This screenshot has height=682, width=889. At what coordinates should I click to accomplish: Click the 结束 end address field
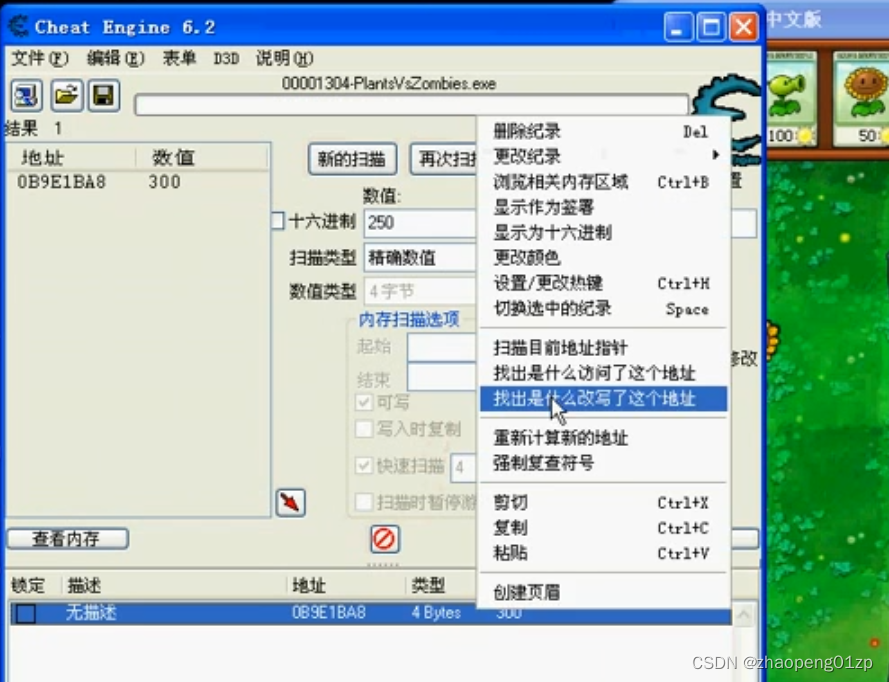click(441, 377)
